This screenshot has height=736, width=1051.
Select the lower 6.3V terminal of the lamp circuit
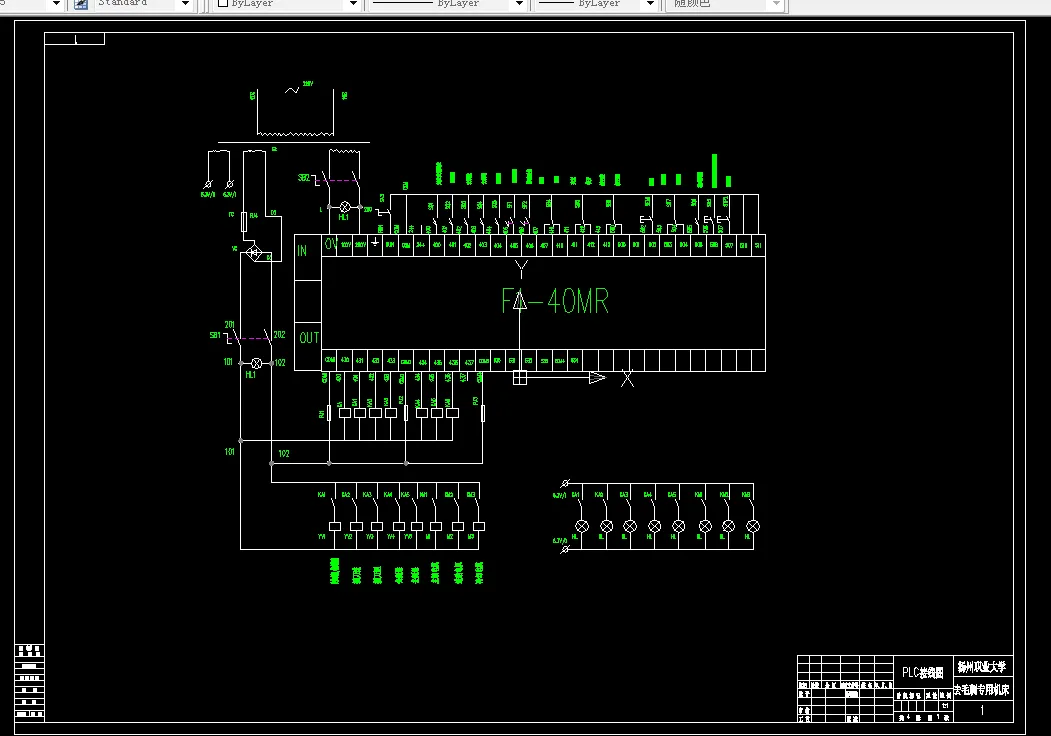click(x=565, y=549)
